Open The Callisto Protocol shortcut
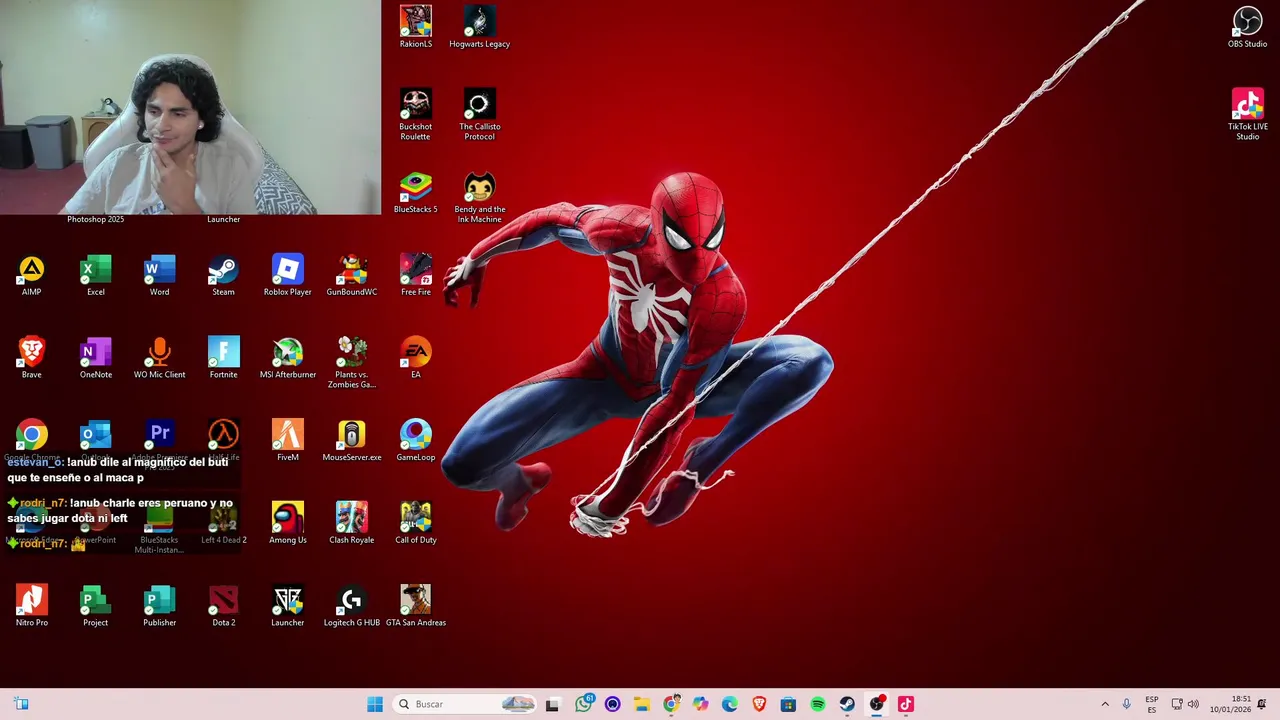Image resolution: width=1280 pixels, height=720 pixels. point(479,114)
